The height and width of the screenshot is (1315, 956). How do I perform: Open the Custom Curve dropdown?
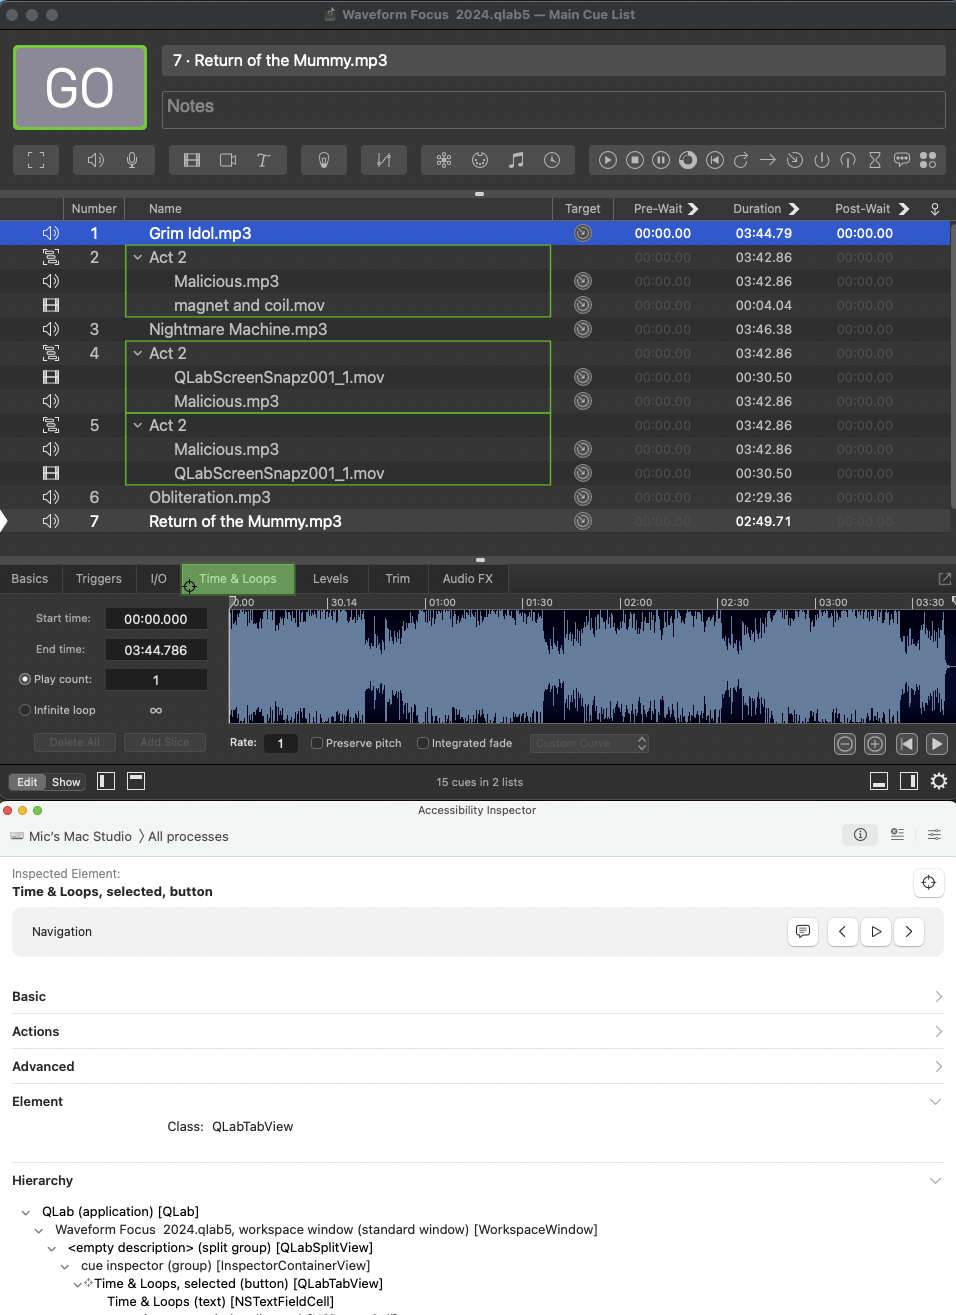click(589, 743)
